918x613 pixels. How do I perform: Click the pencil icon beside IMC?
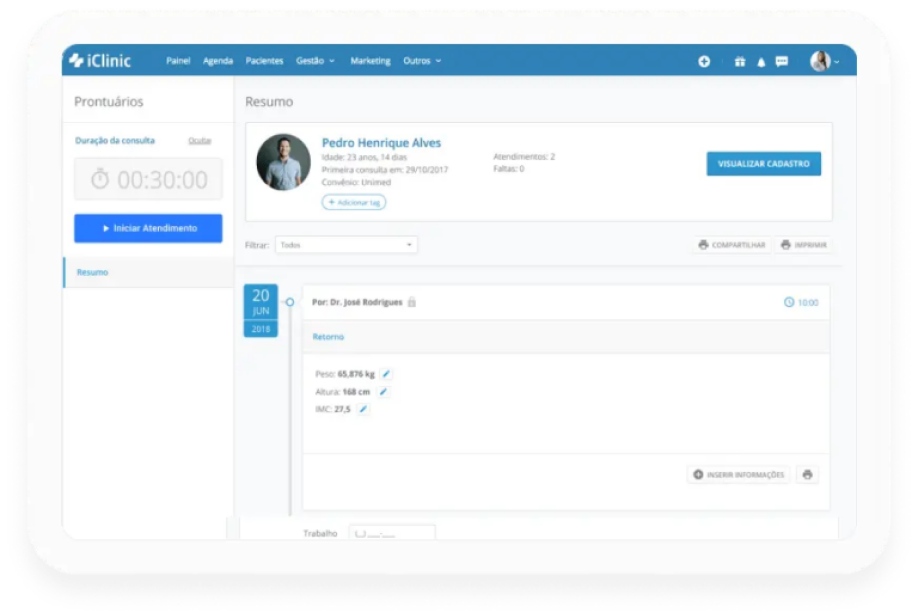click(x=363, y=409)
